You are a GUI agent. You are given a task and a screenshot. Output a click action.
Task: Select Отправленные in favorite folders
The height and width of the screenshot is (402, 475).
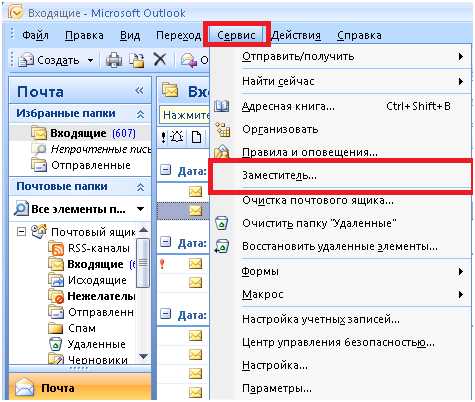pos(80,165)
